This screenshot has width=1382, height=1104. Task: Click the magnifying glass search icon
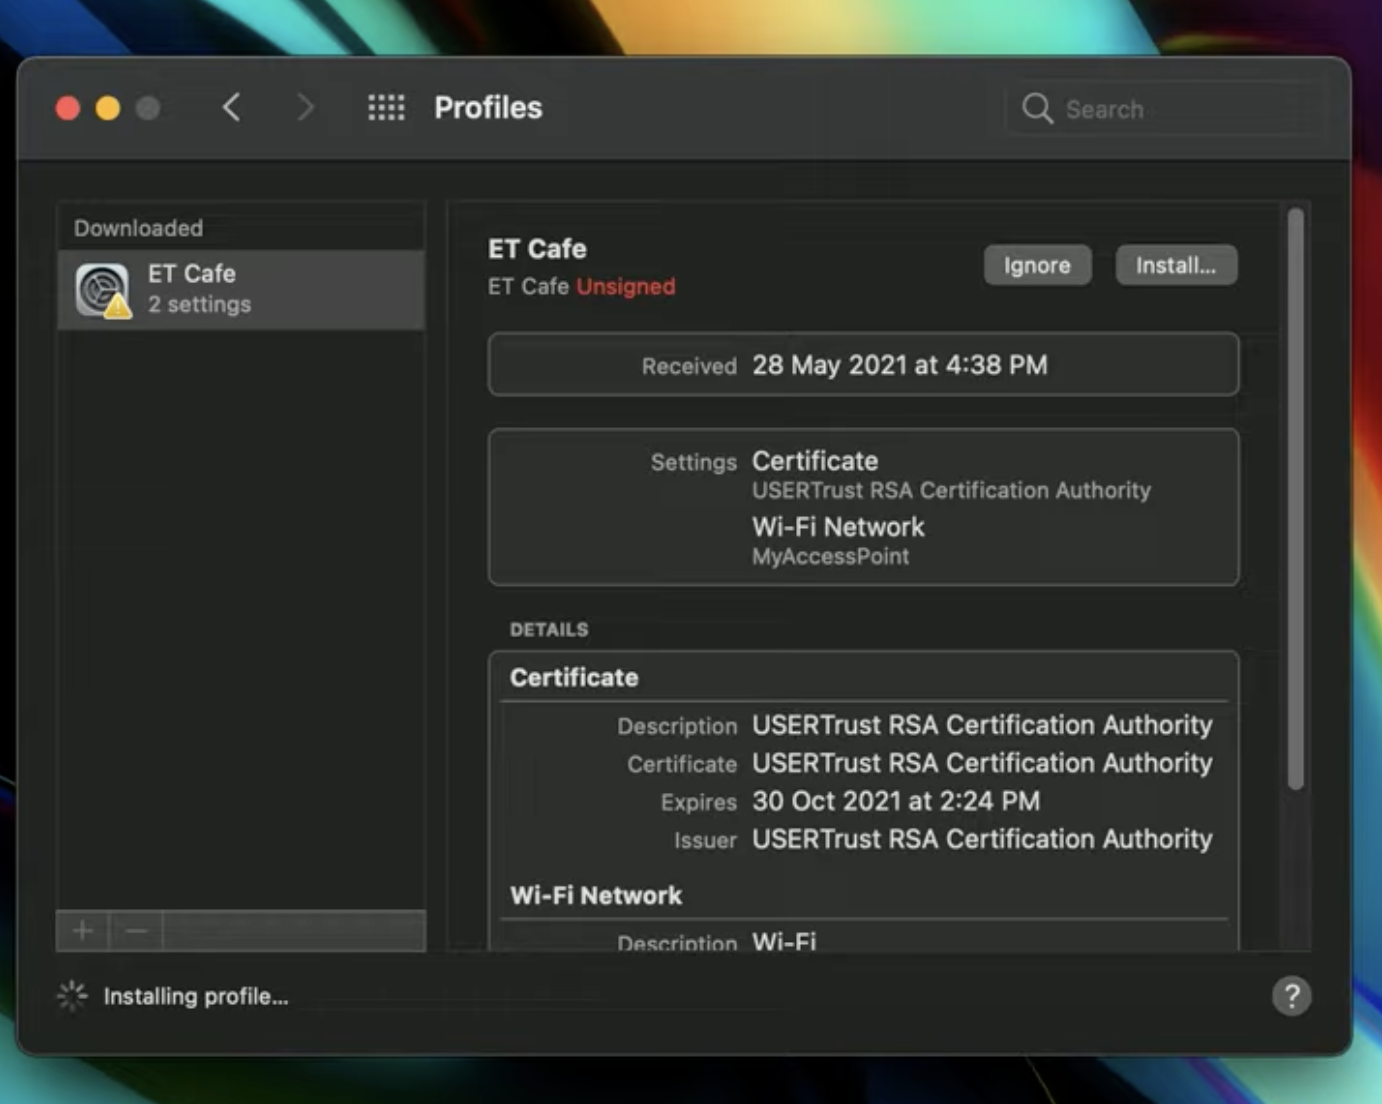tap(1037, 109)
